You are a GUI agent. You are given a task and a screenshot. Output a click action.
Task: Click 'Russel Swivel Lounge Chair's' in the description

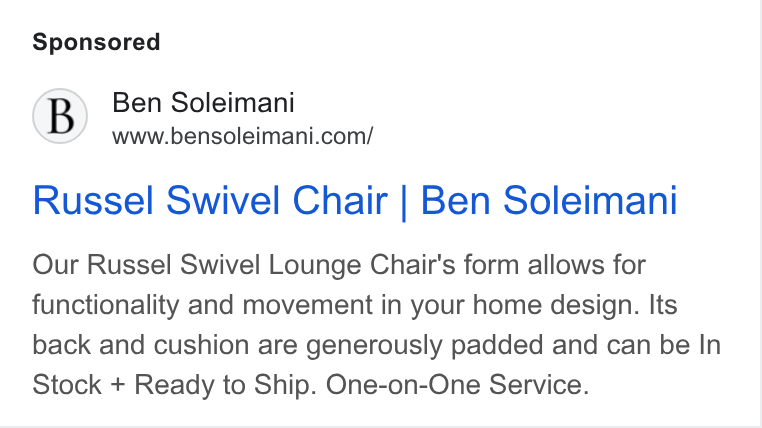click(271, 265)
